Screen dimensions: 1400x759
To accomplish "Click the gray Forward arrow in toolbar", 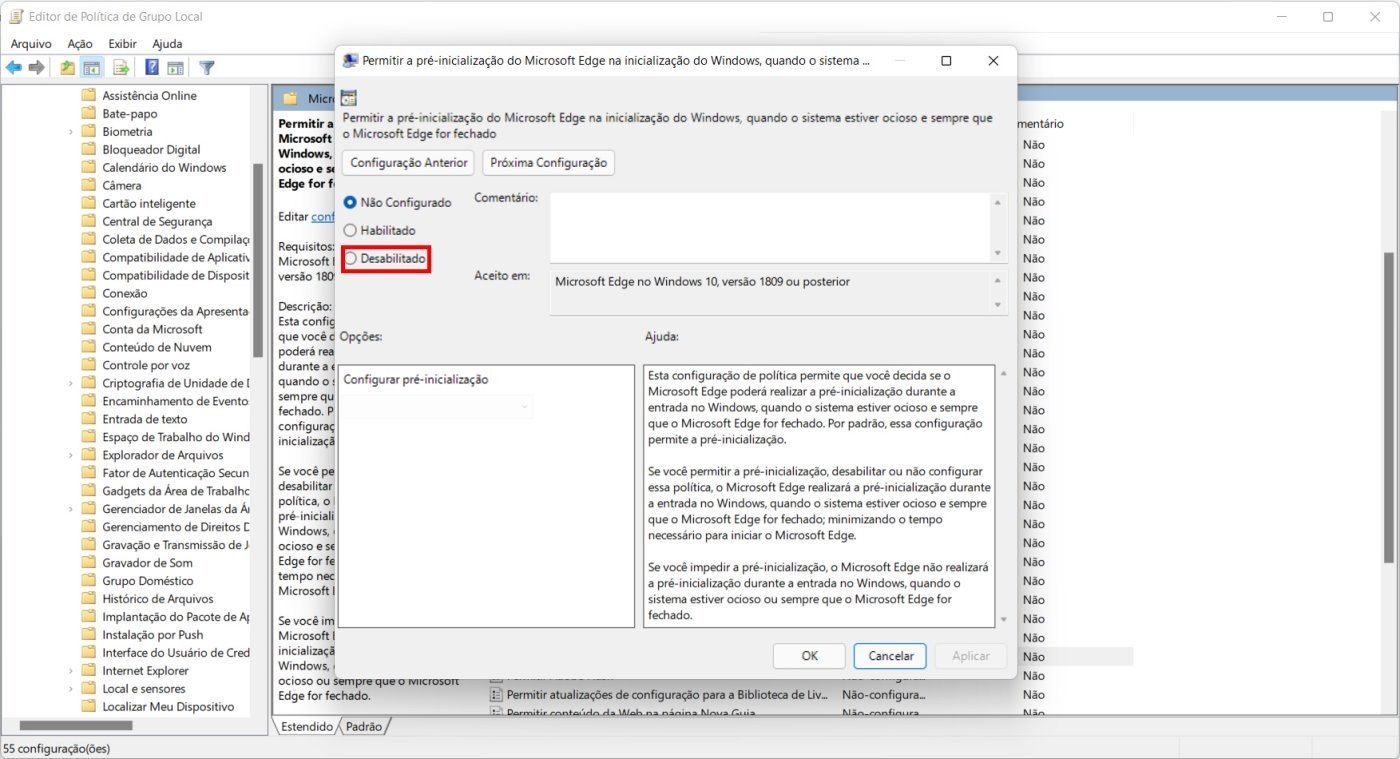I will 37,68.
